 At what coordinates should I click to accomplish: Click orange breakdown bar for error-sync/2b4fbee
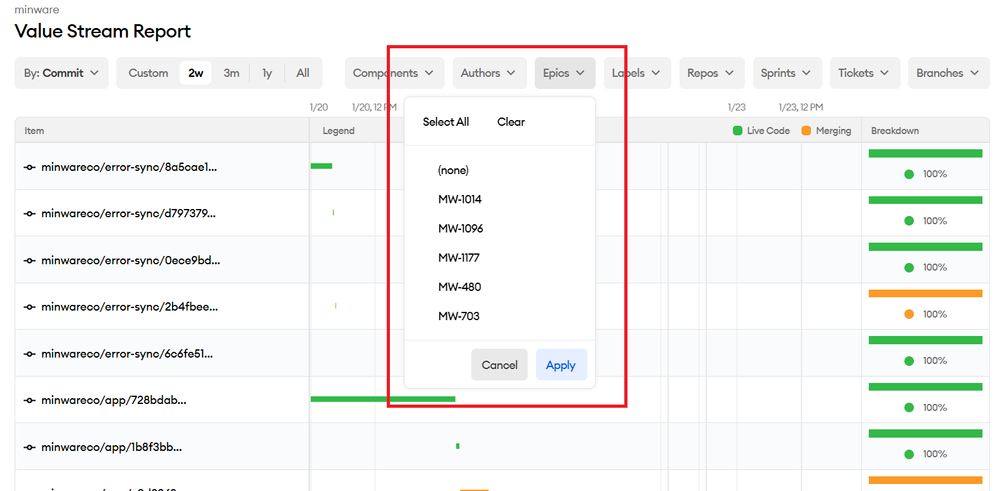pyautogui.click(x=925, y=294)
